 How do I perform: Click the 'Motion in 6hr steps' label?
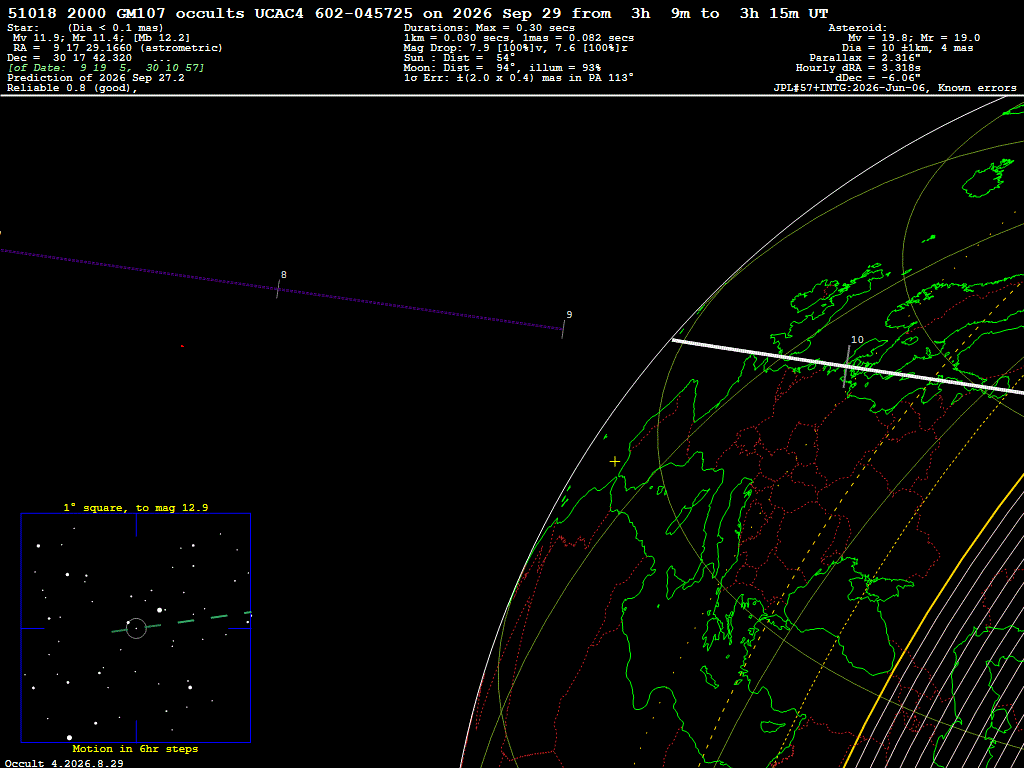click(x=135, y=748)
